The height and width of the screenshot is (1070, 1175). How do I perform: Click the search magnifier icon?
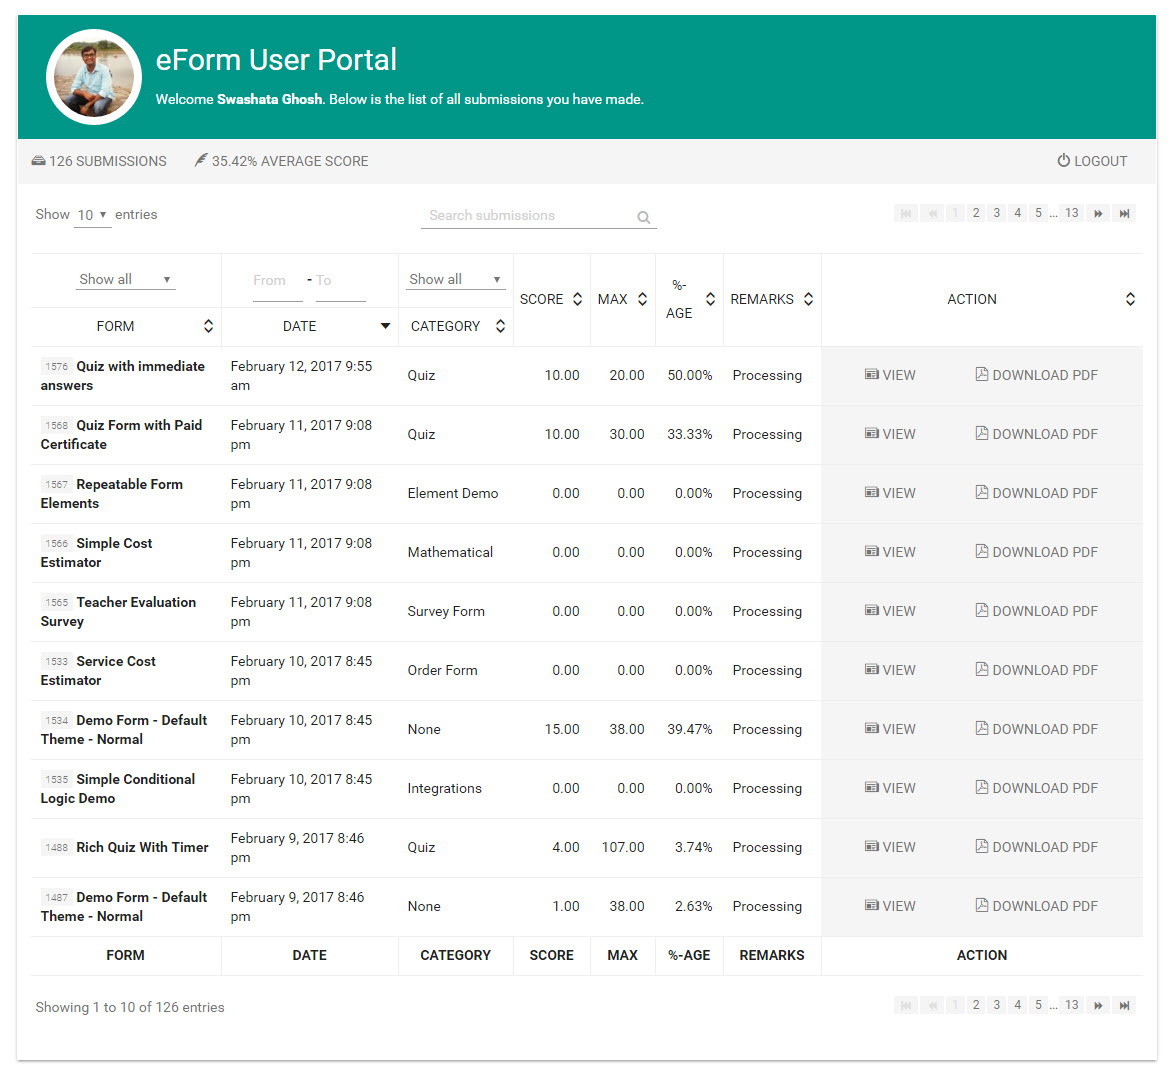(643, 217)
